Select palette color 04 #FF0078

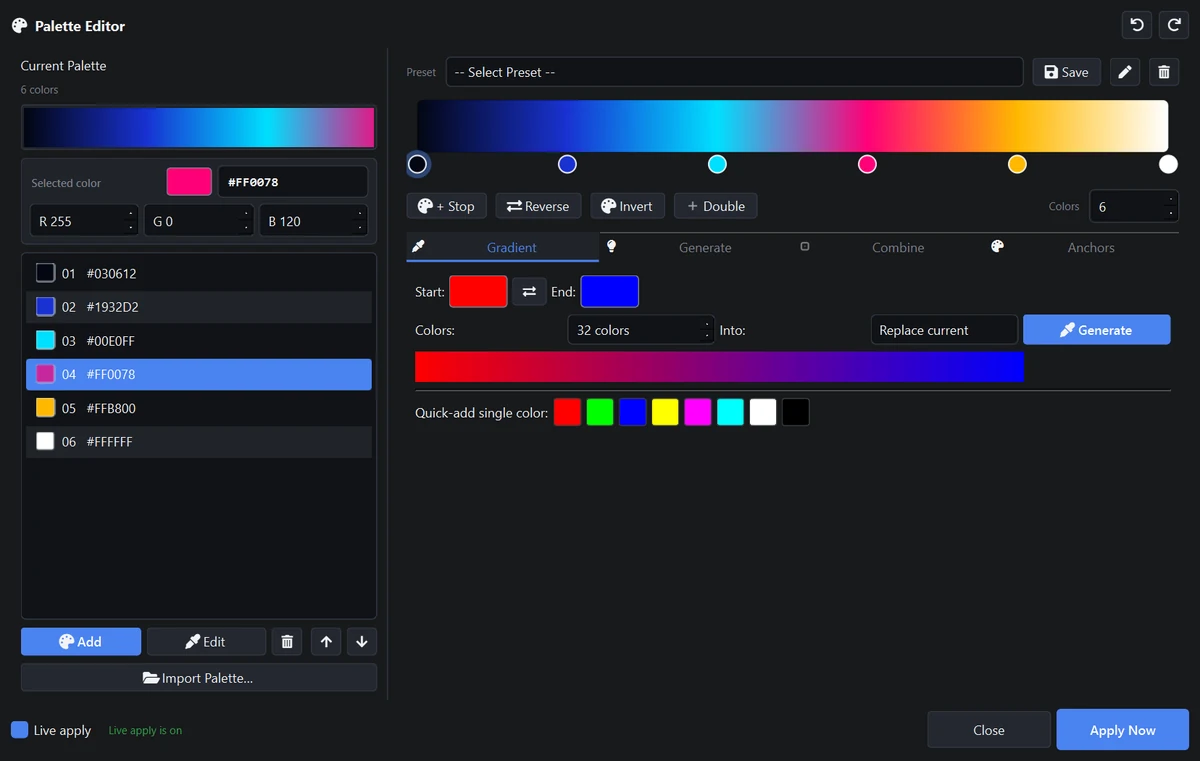tap(199, 374)
